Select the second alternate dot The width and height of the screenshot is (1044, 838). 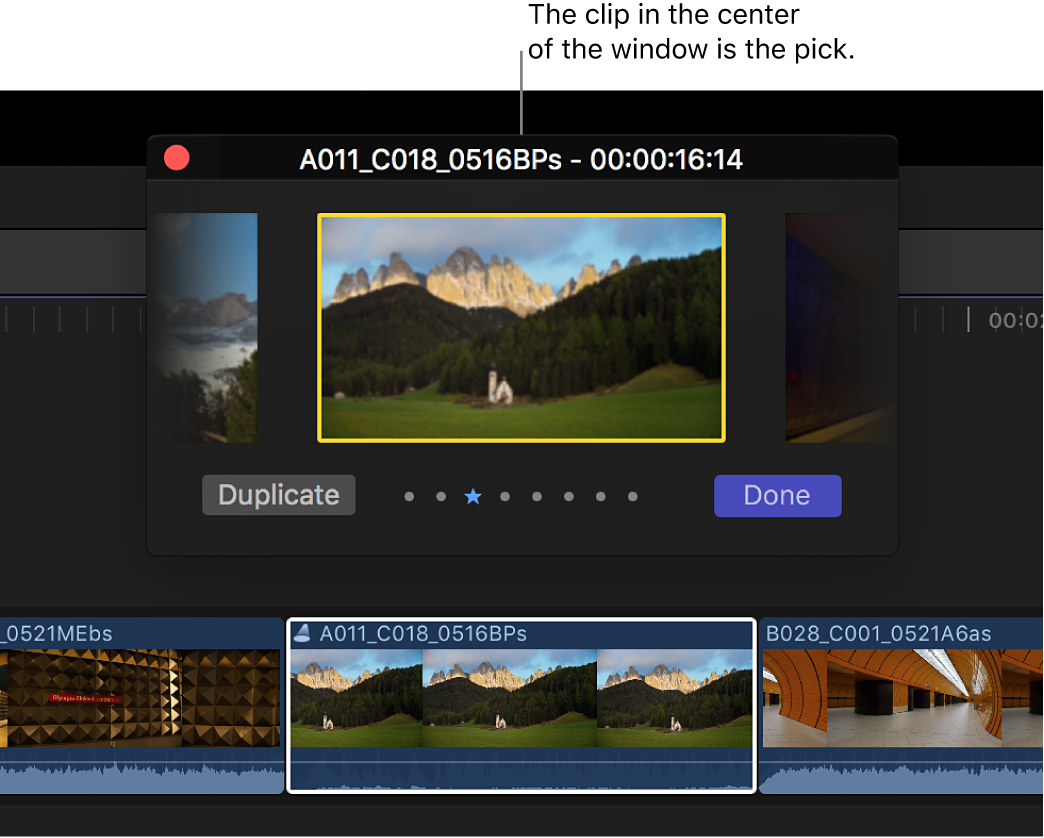click(441, 495)
